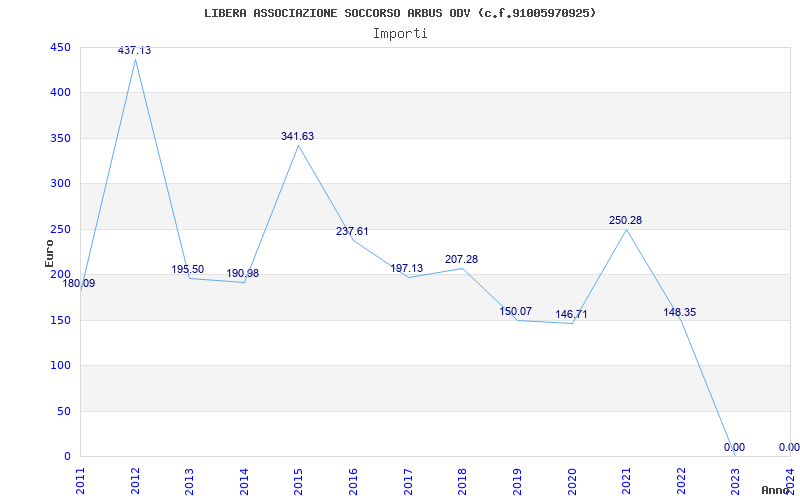This screenshot has height=500, width=800.
Task: Click the 195.50 value label
Action: (x=187, y=269)
